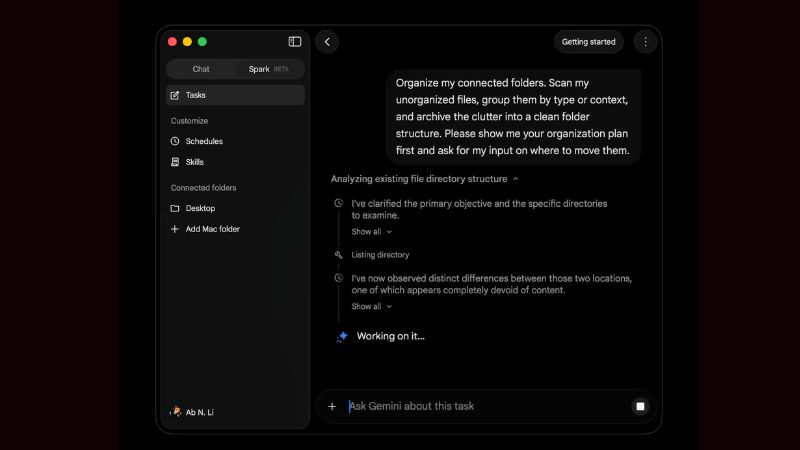The width and height of the screenshot is (800, 450).
Task: Click the sparkle icon next to Working on it
Action: click(x=342, y=336)
